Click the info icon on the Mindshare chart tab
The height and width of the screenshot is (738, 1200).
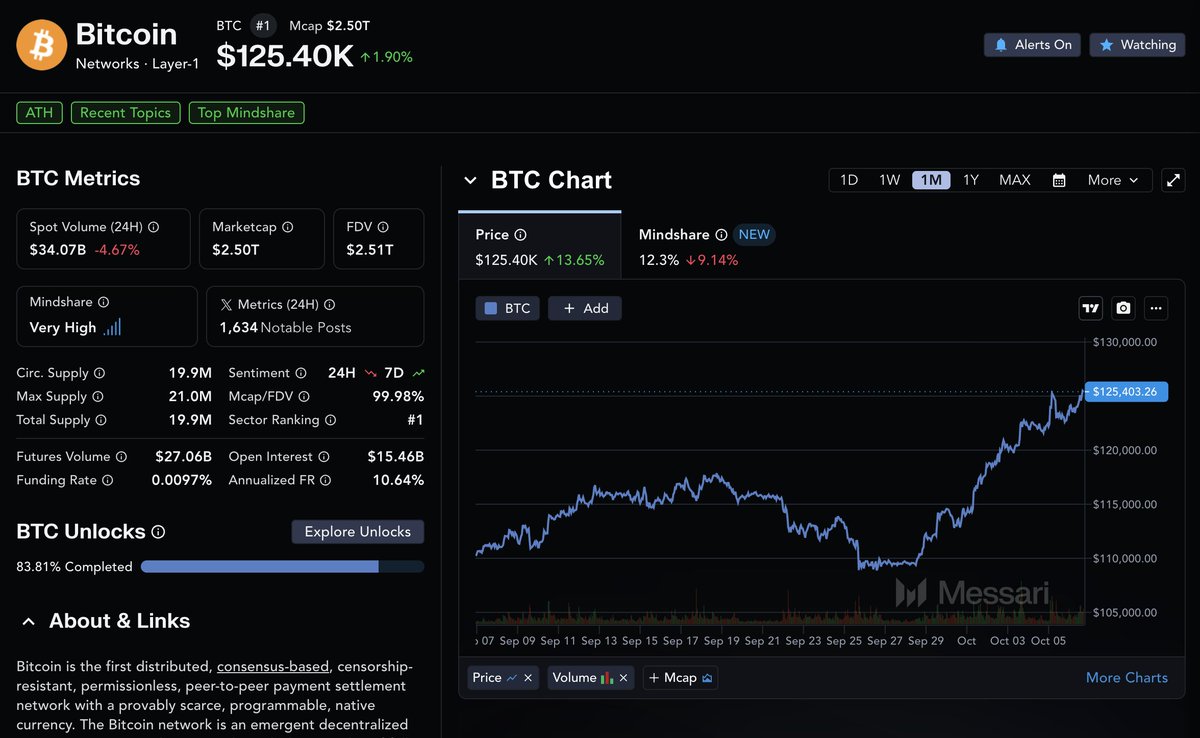point(720,235)
